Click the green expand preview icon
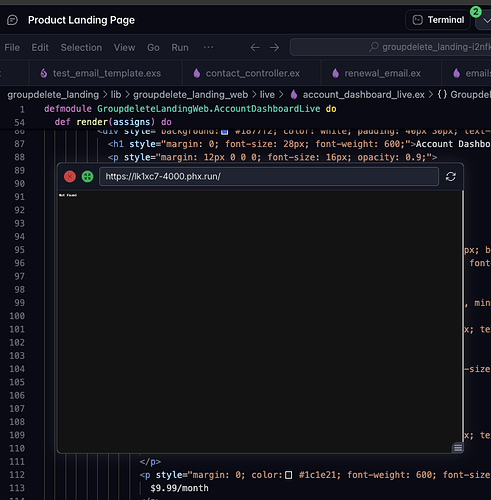This screenshot has height=500, width=491. coord(87,177)
